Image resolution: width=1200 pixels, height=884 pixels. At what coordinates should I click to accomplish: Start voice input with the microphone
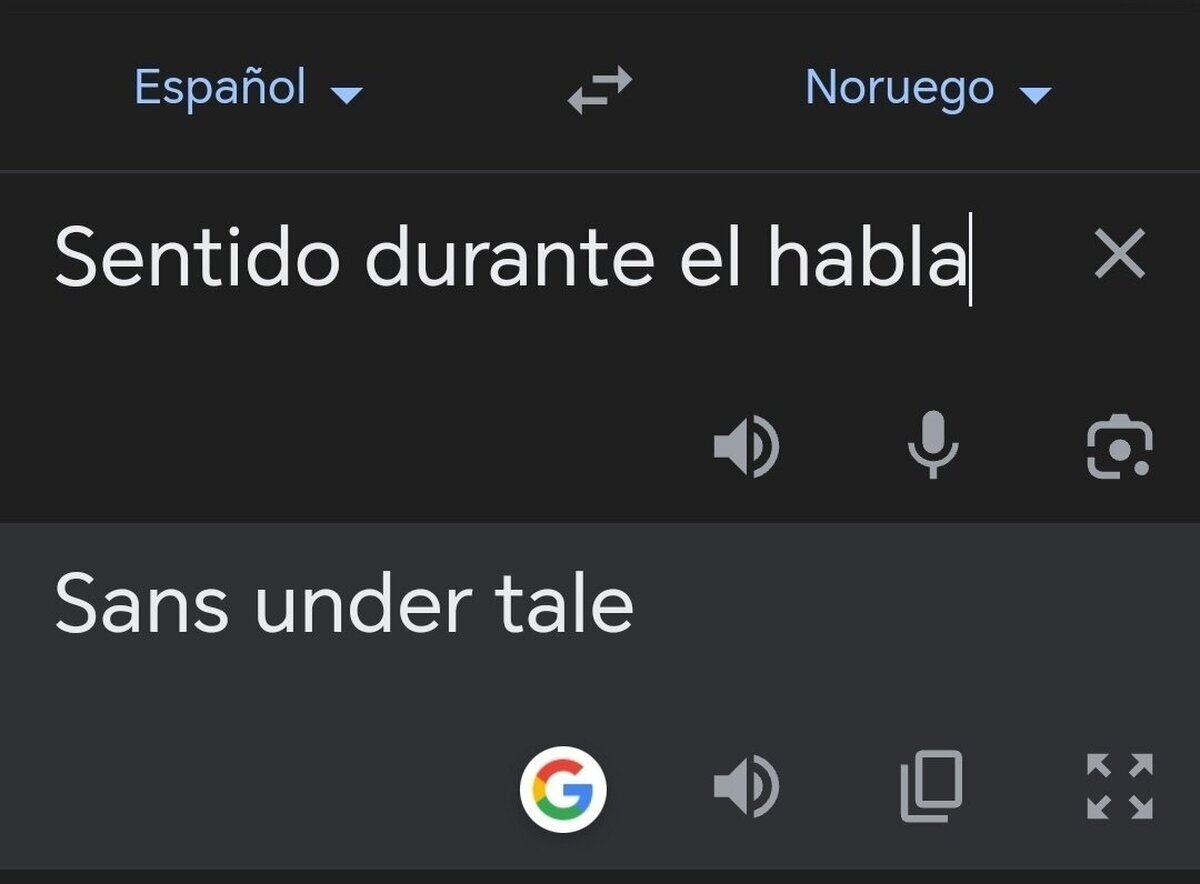tap(932, 445)
